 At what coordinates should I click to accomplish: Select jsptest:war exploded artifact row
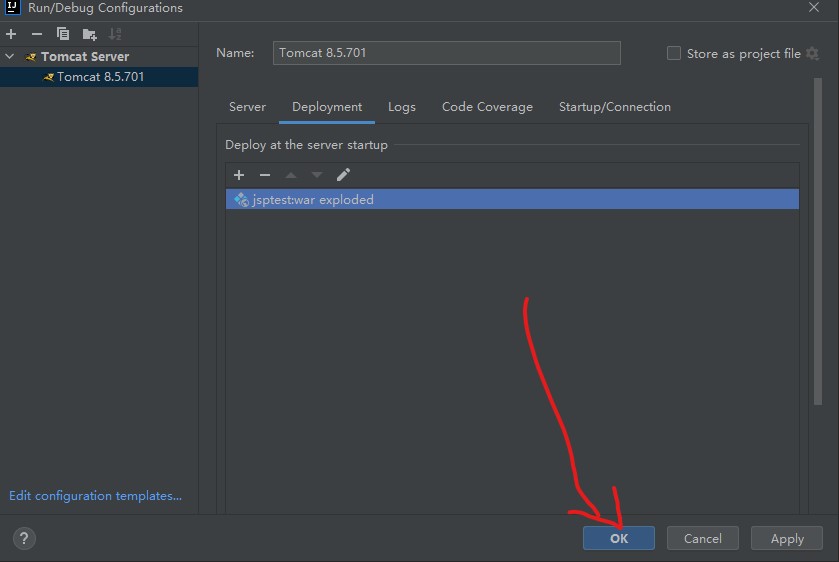(512, 199)
